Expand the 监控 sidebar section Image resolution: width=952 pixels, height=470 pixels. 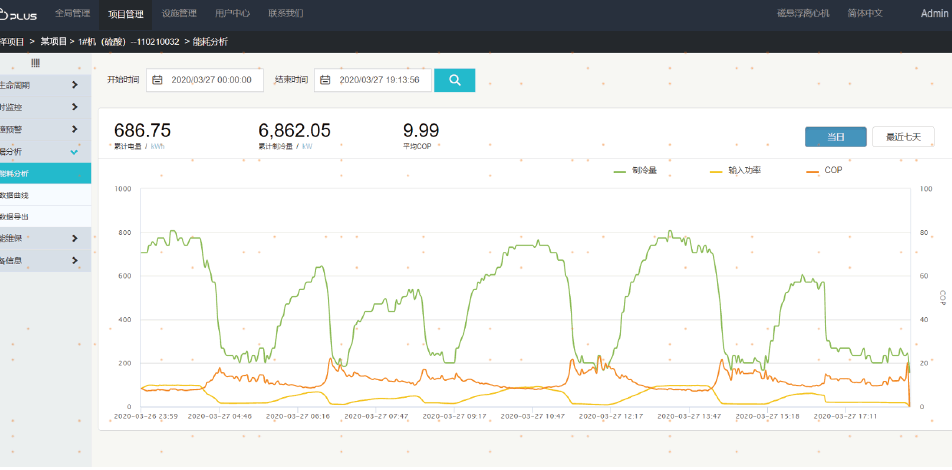click(75, 107)
